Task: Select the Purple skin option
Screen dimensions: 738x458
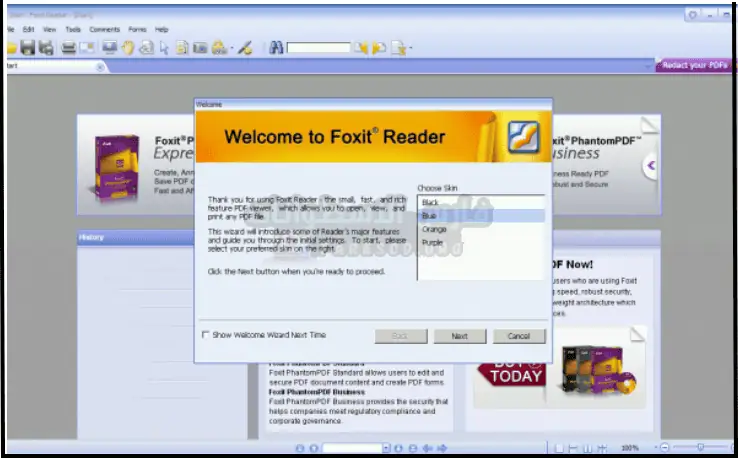Action: click(433, 242)
